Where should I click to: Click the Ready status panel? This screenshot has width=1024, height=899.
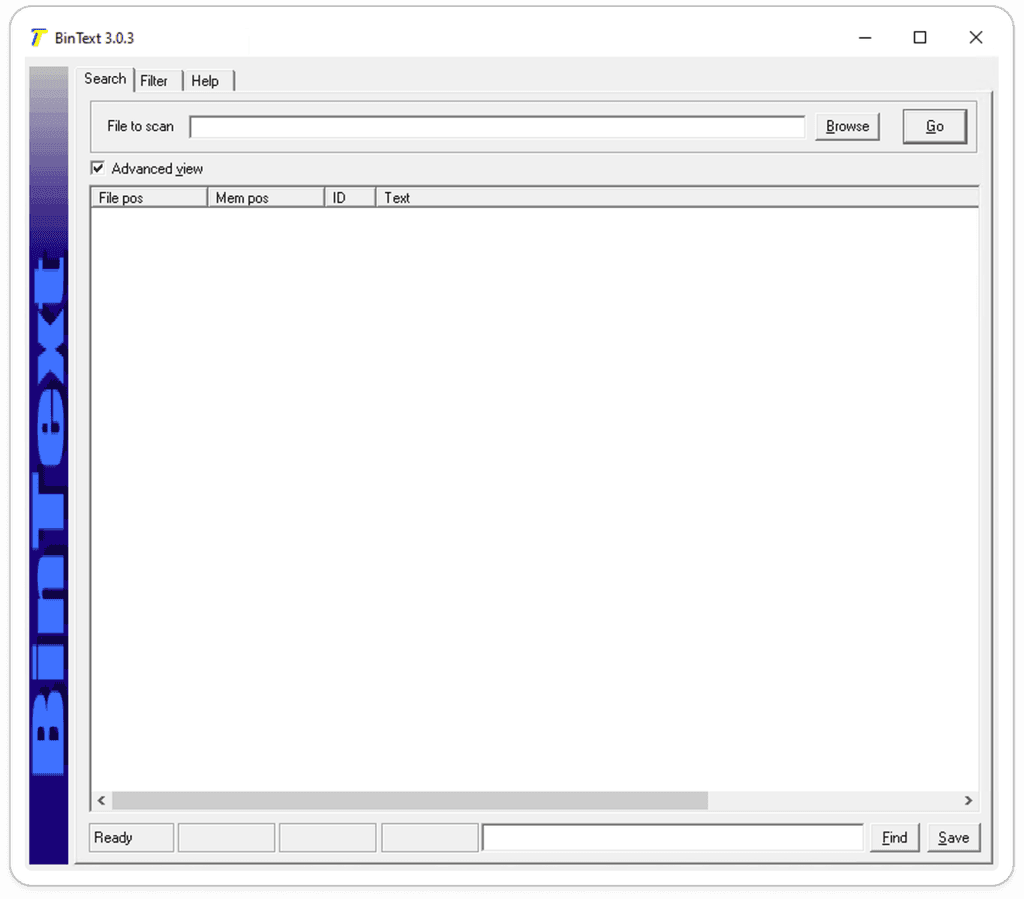click(130, 837)
